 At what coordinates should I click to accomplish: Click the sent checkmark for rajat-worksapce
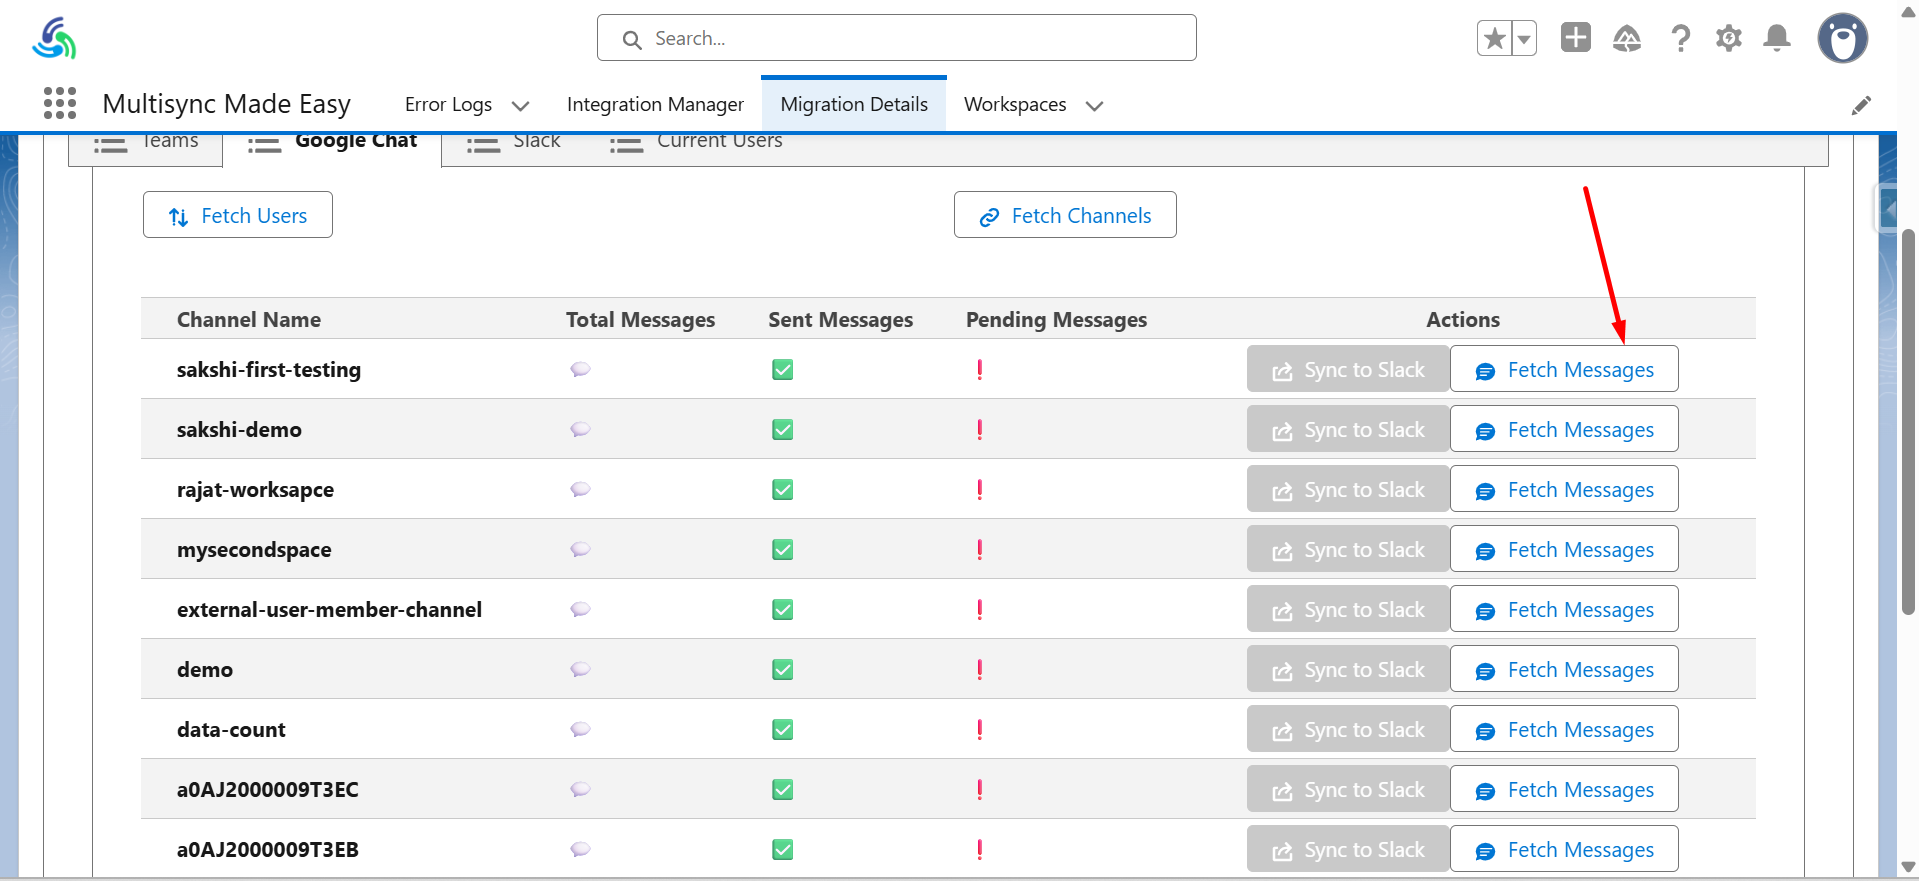coord(783,490)
